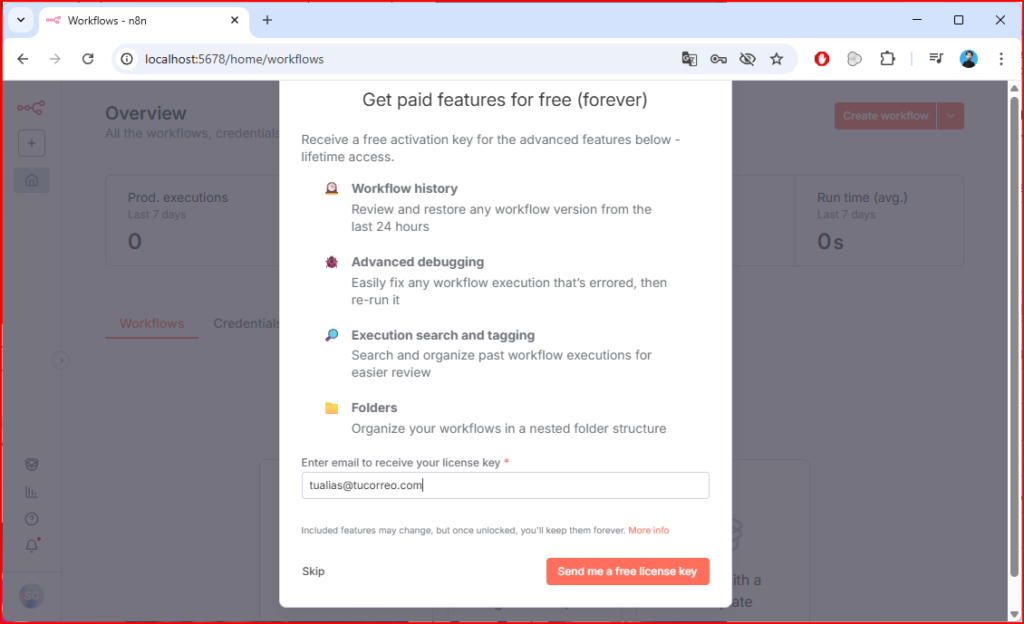Bookmark this page with the star icon

coord(776,59)
